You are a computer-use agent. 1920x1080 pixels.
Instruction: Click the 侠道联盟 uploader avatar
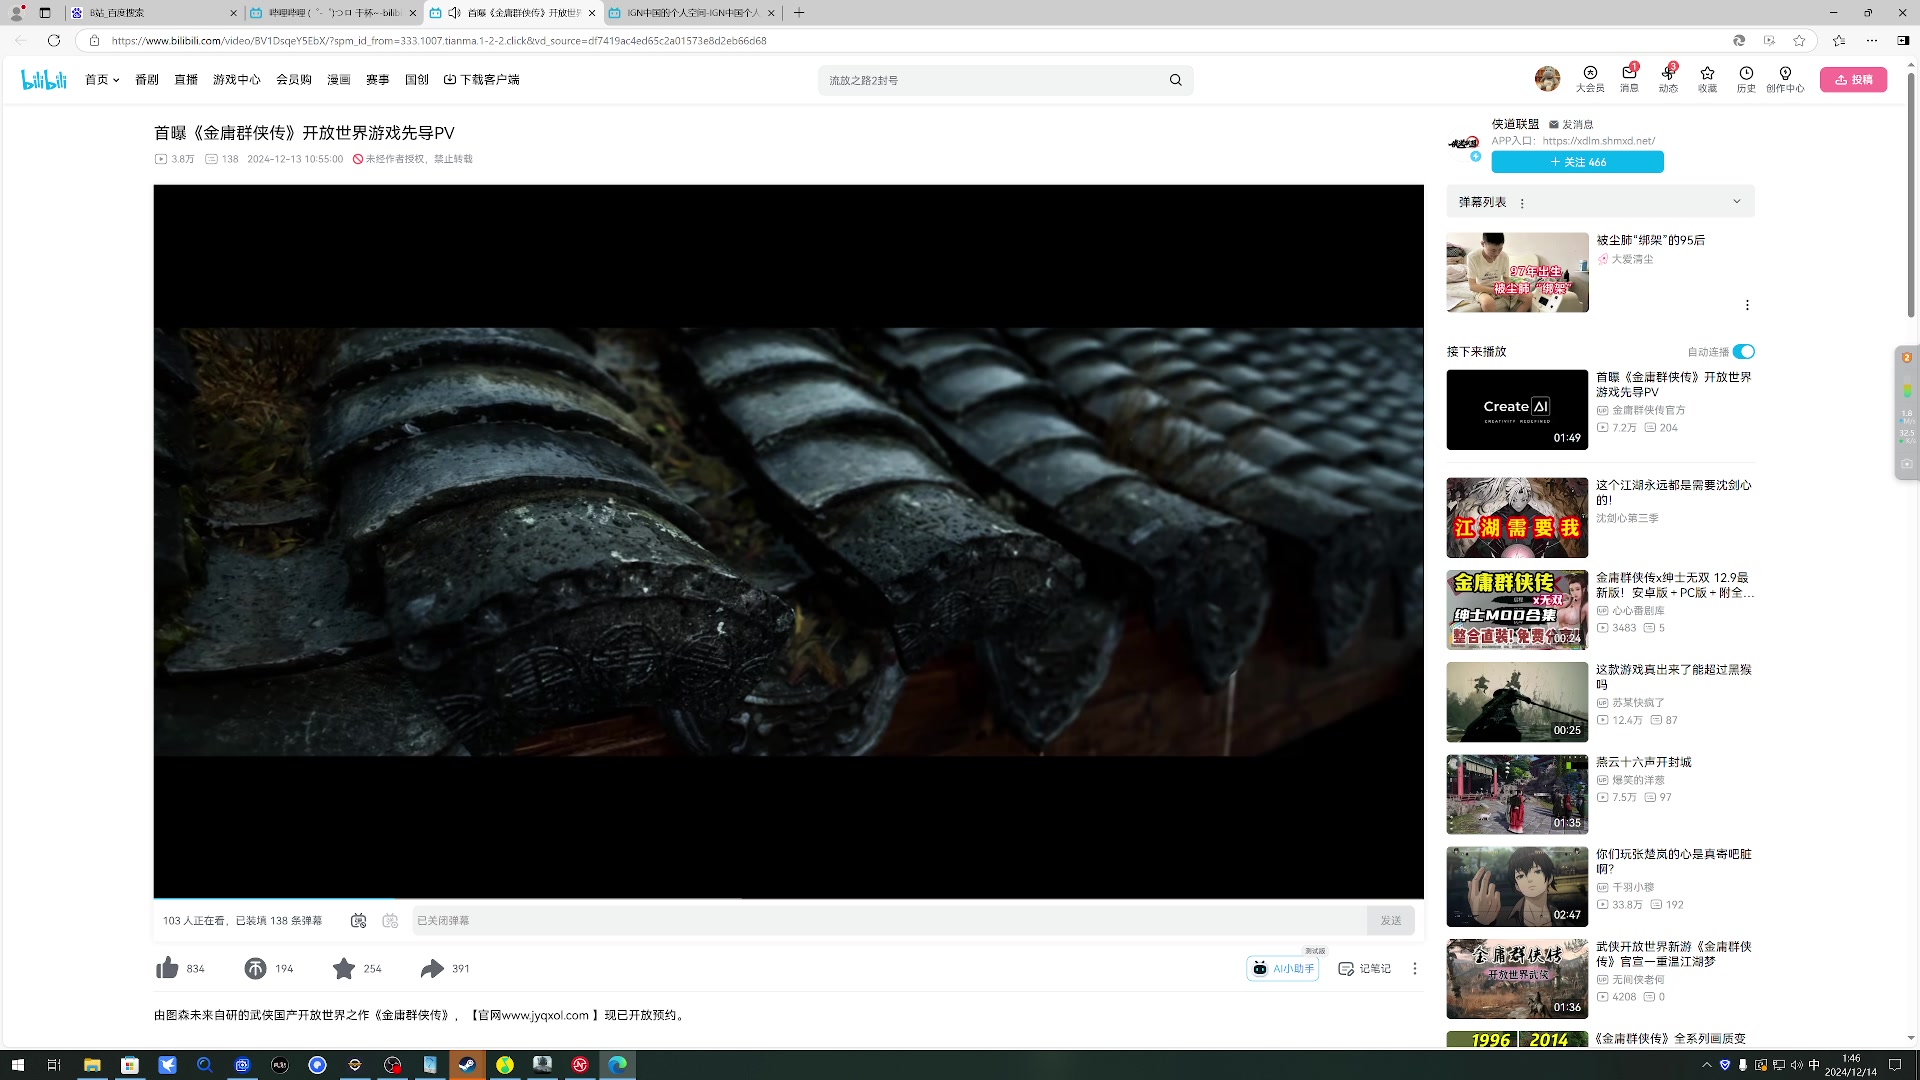1464,143
